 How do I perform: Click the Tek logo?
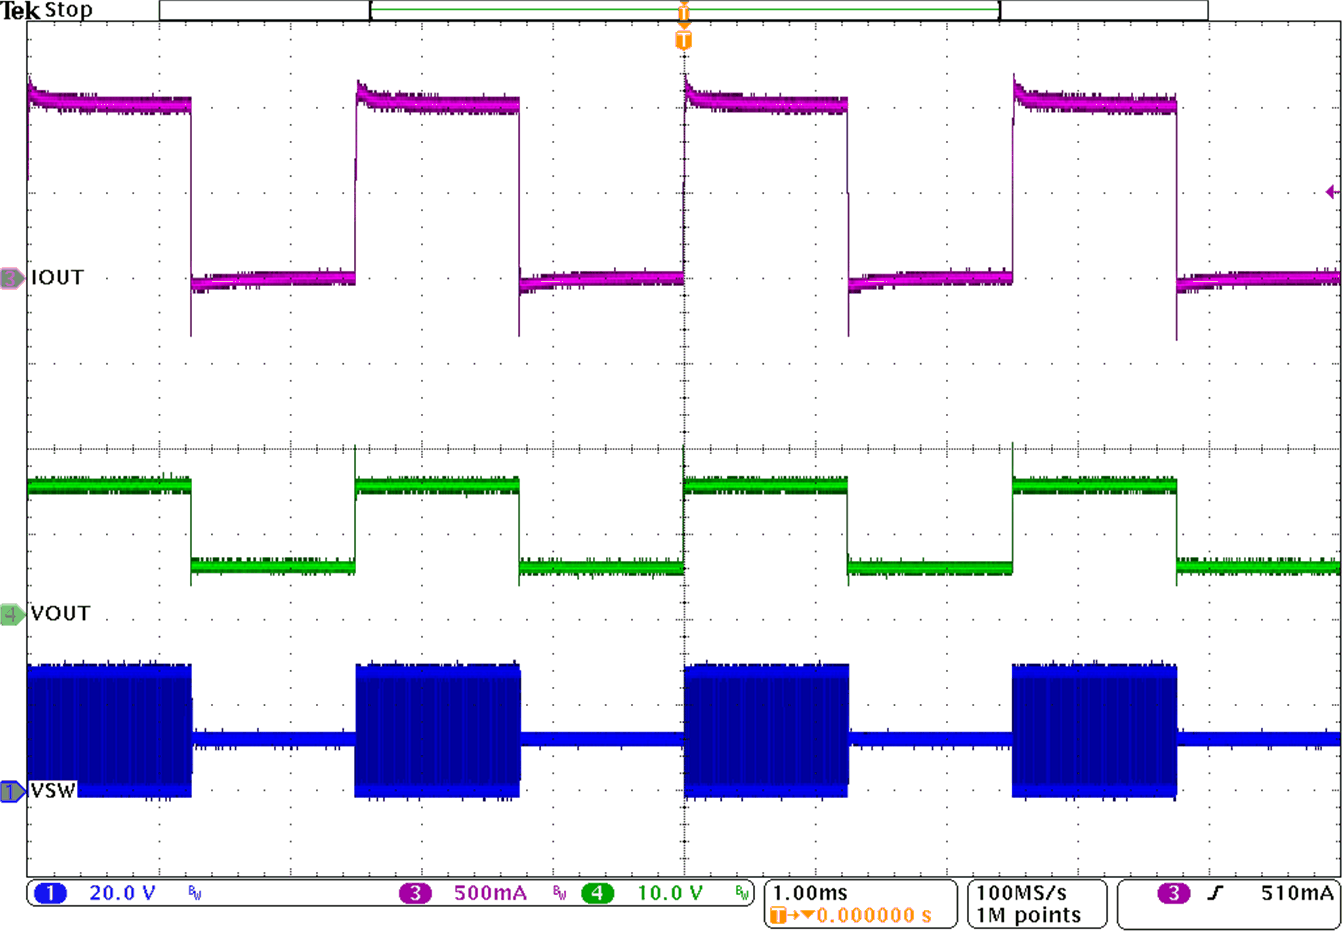tap(20, 11)
